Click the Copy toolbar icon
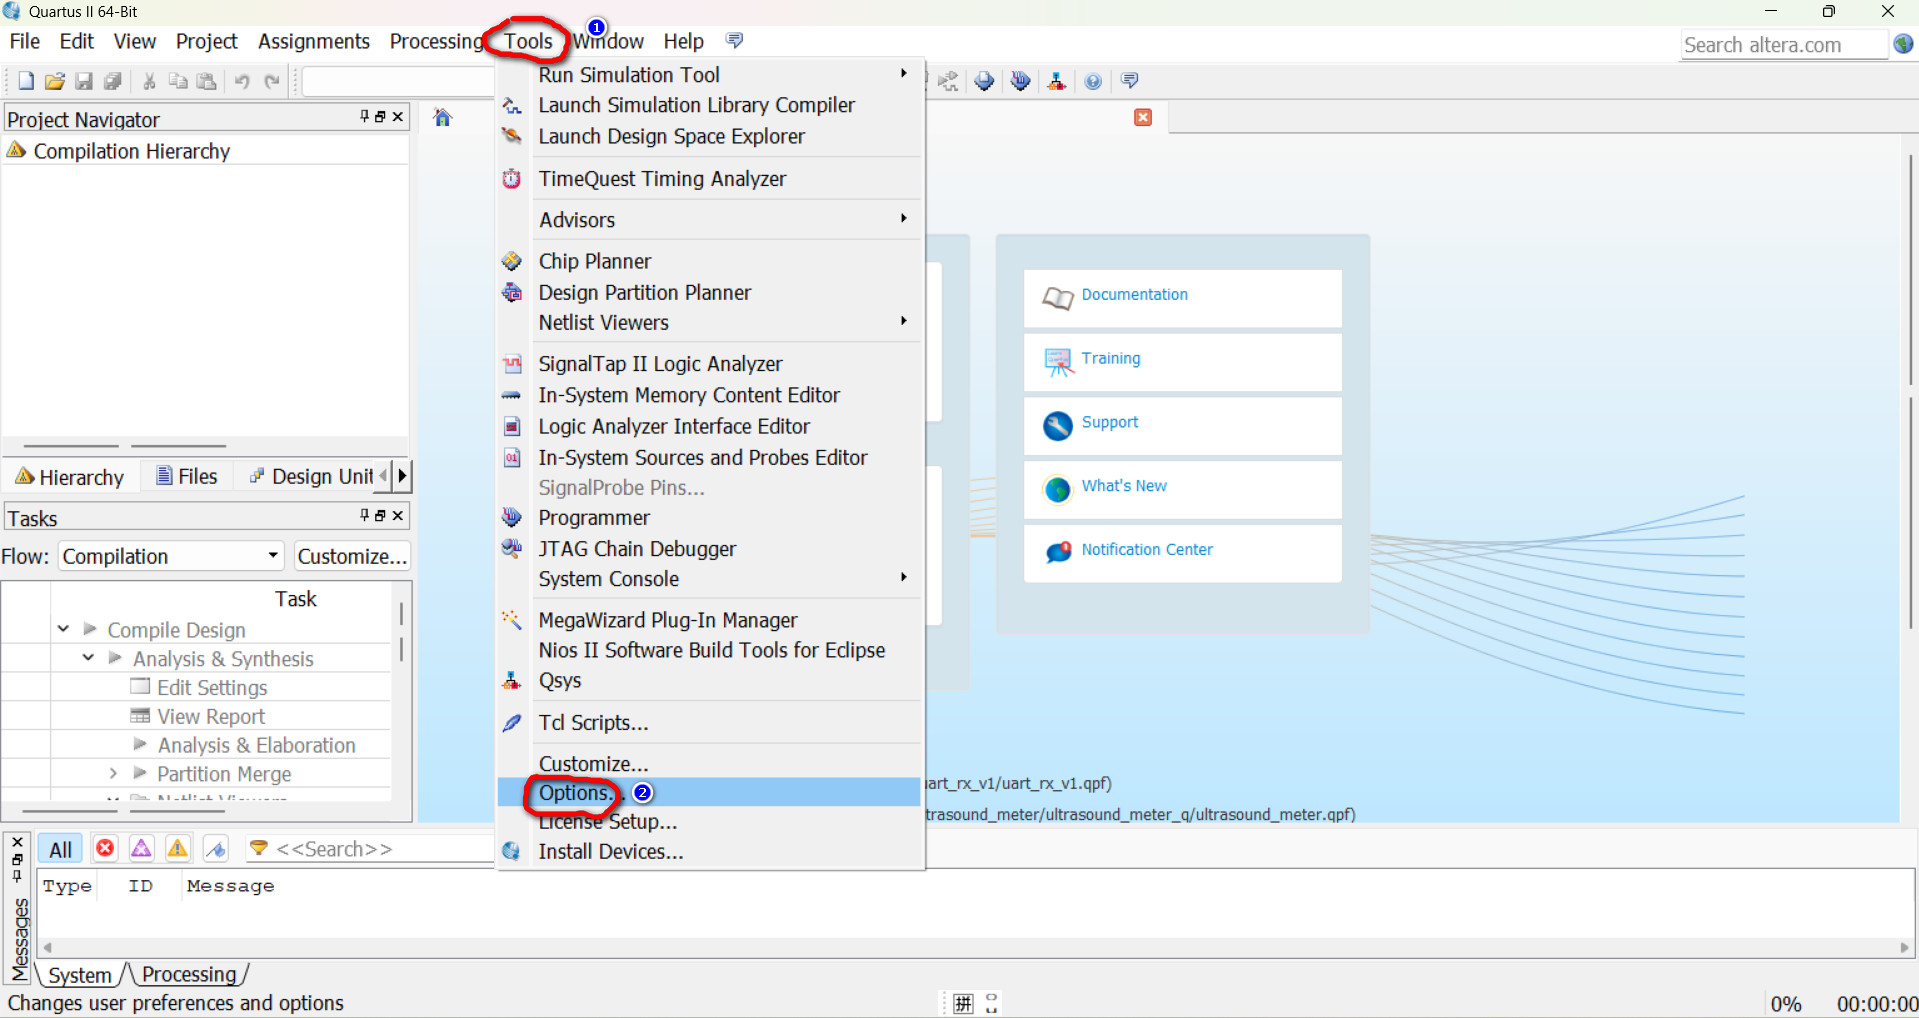The width and height of the screenshot is (1919, 1018). coord(178,81)
